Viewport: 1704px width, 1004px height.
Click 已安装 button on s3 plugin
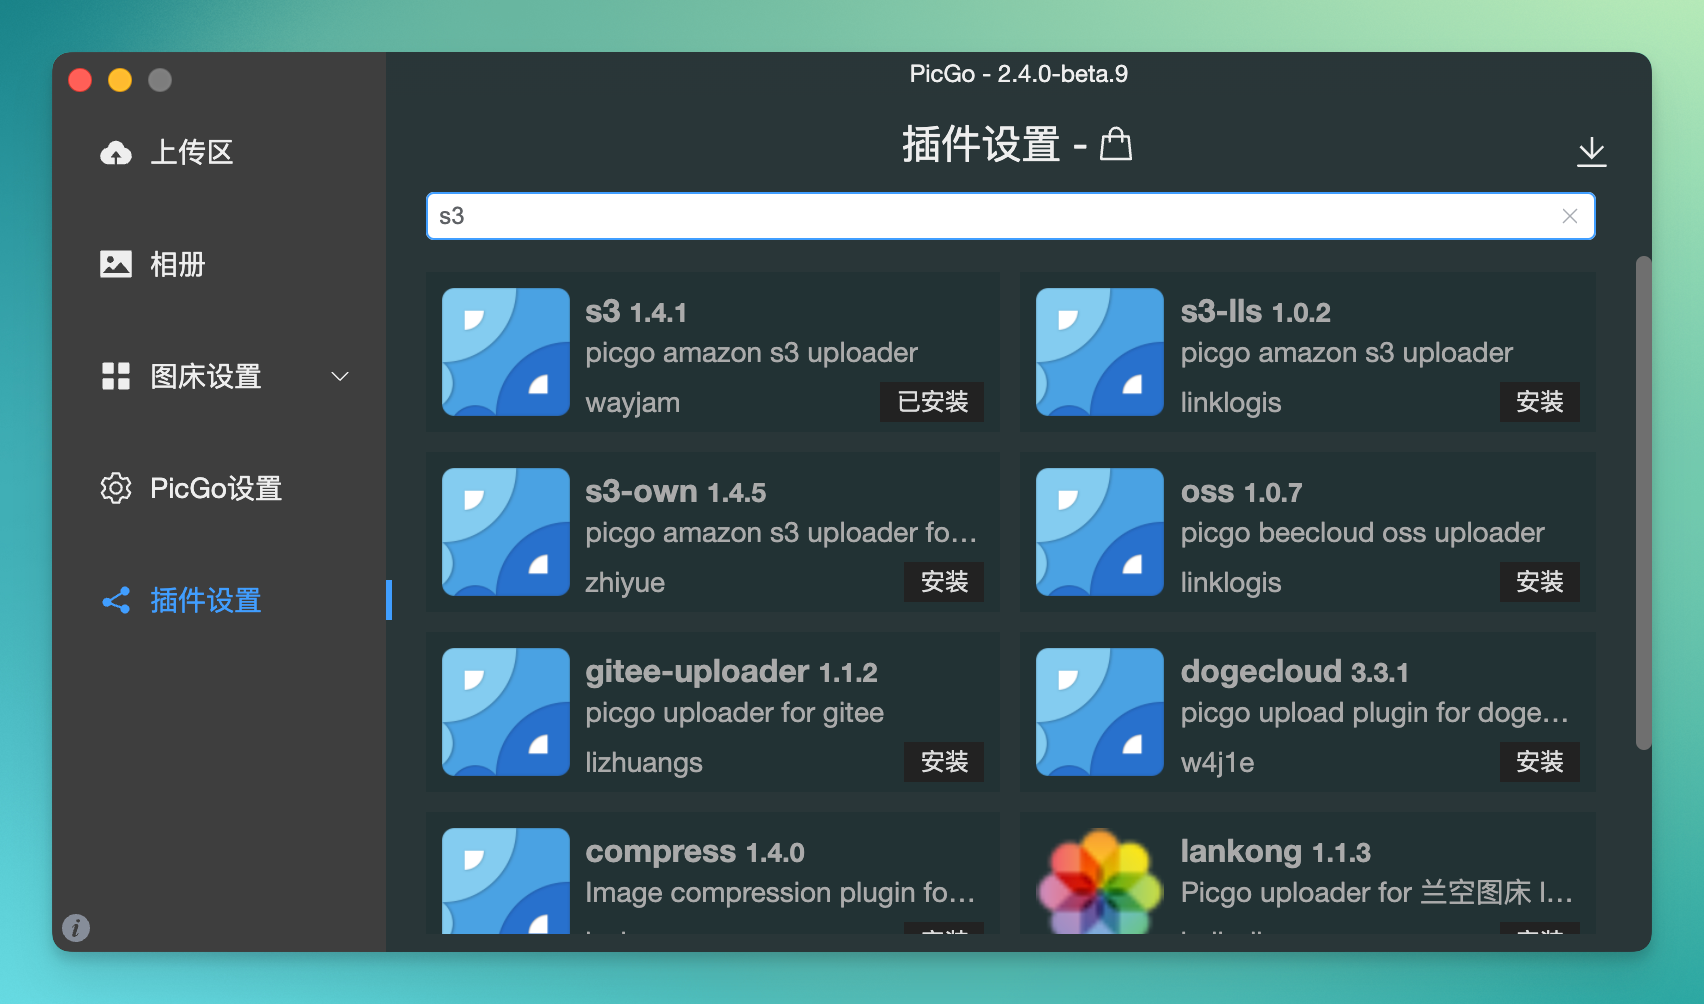coord(932,402)
